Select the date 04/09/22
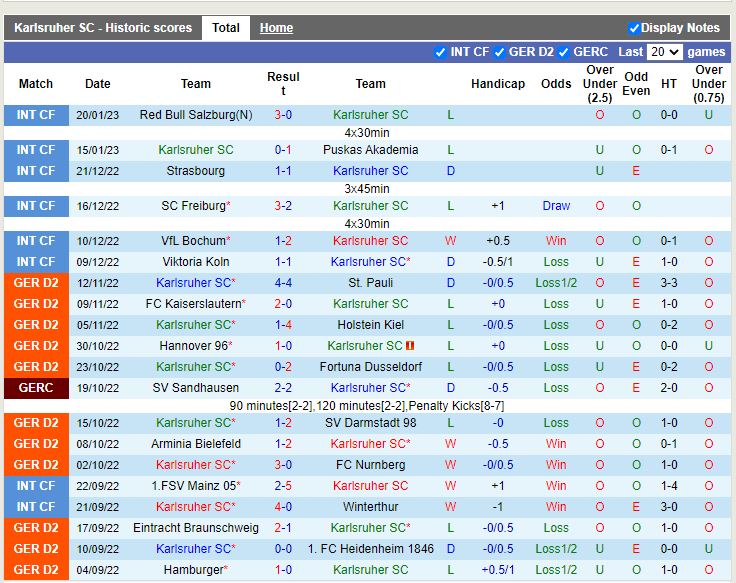This screenshot has width=736, height=583. pos(98,570)
